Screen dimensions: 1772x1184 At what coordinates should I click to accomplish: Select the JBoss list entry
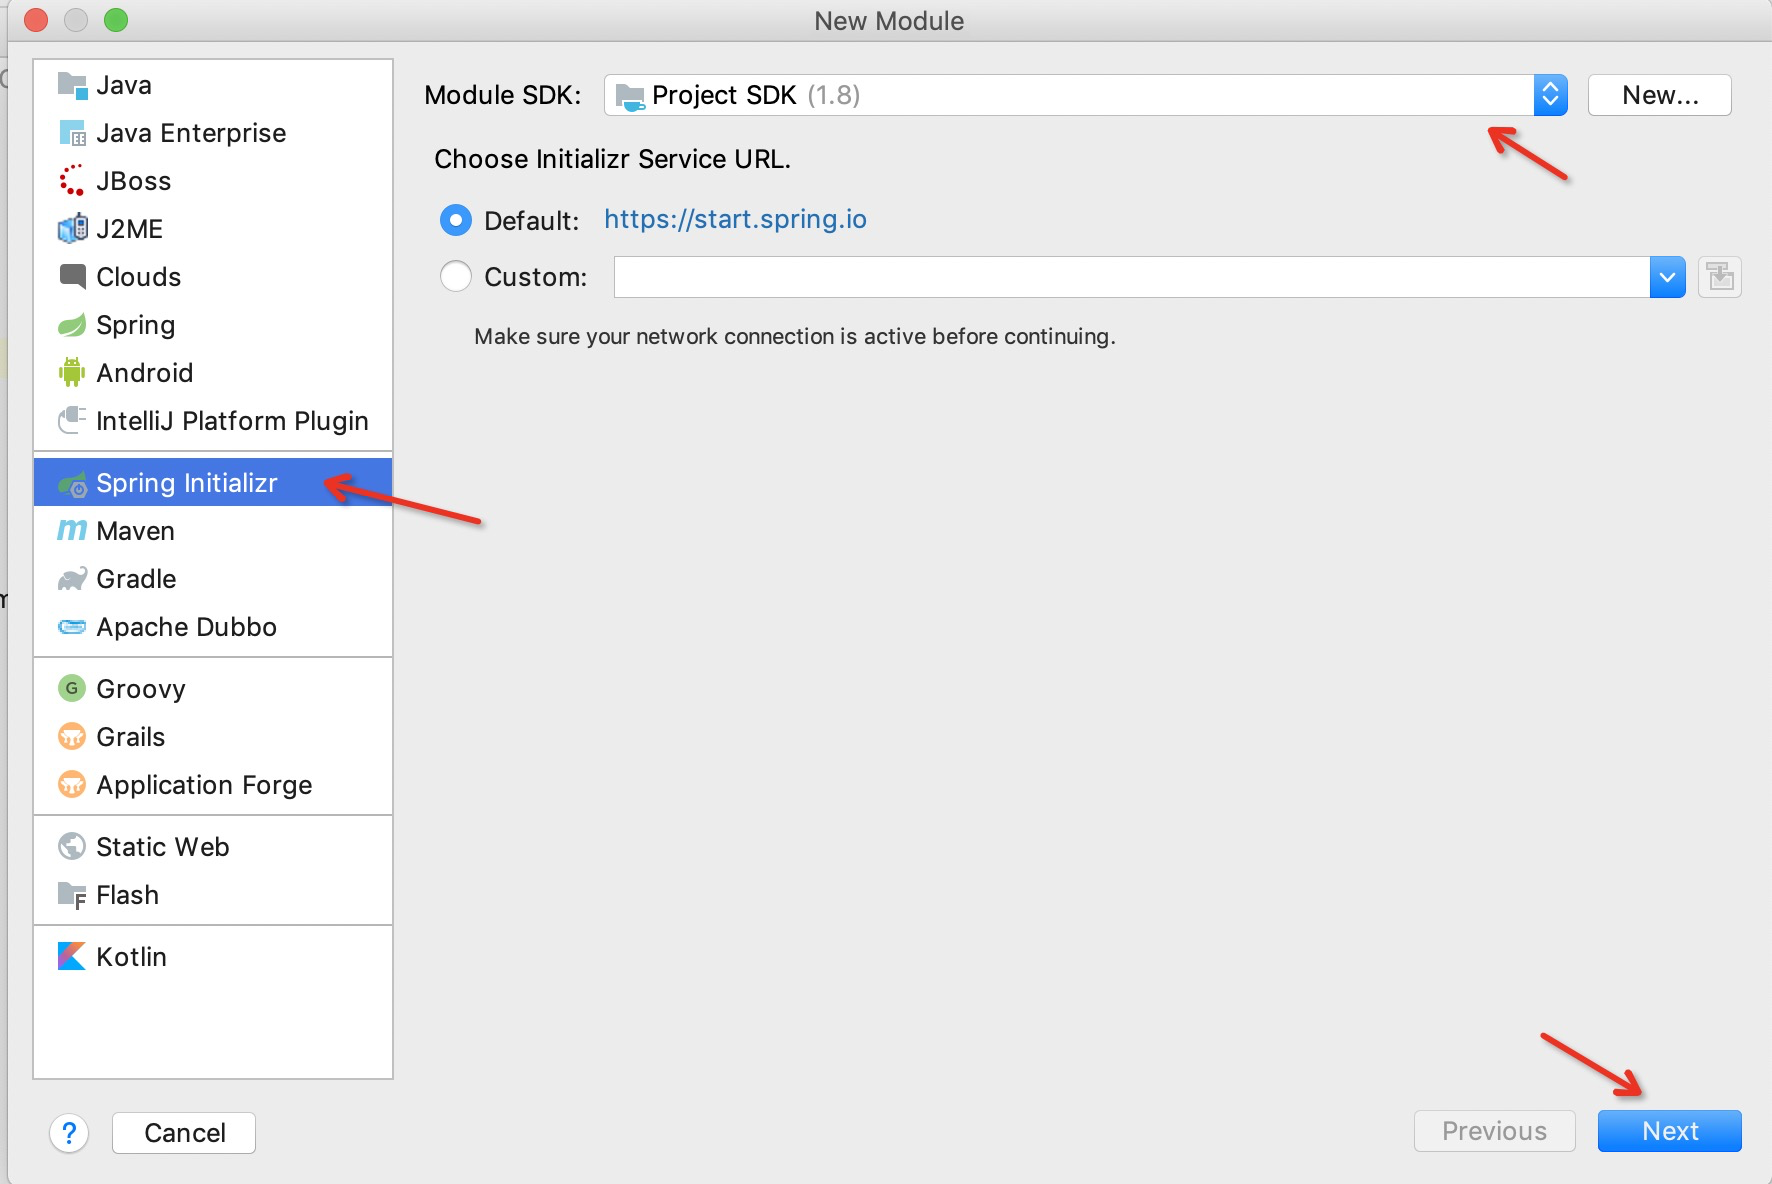[x=213, y=181]
